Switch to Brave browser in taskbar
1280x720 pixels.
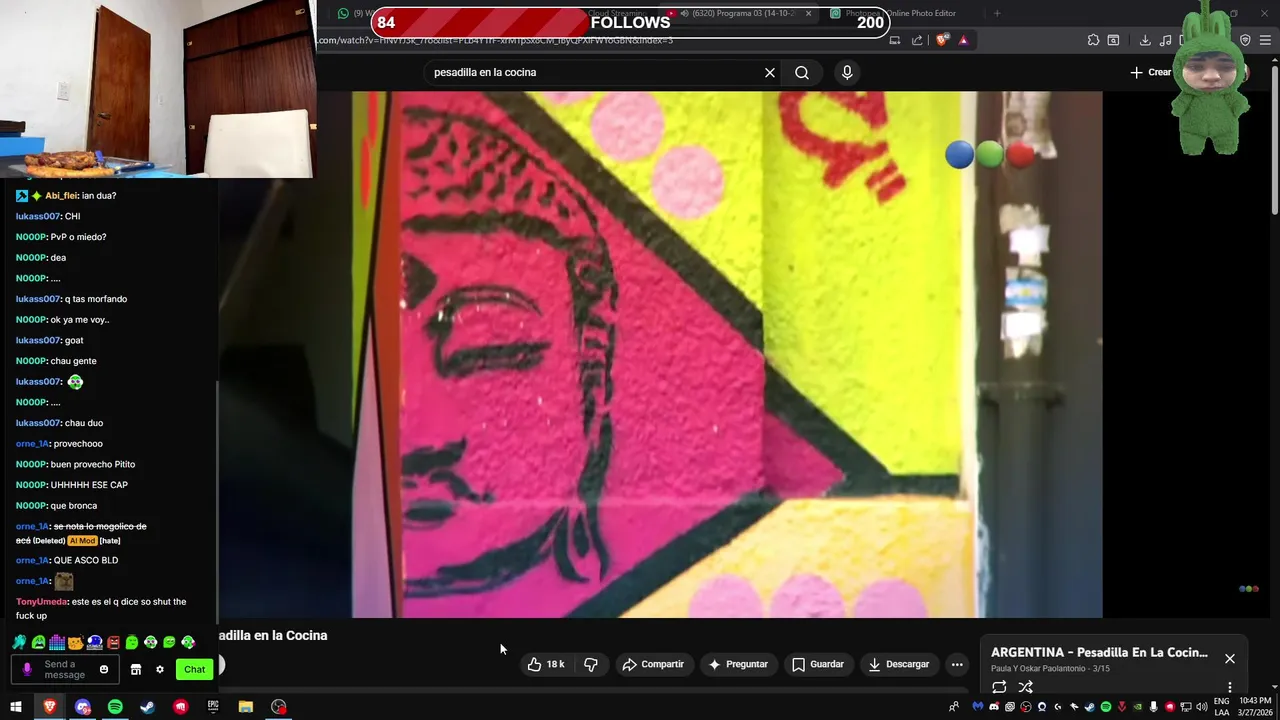(50, 707)
